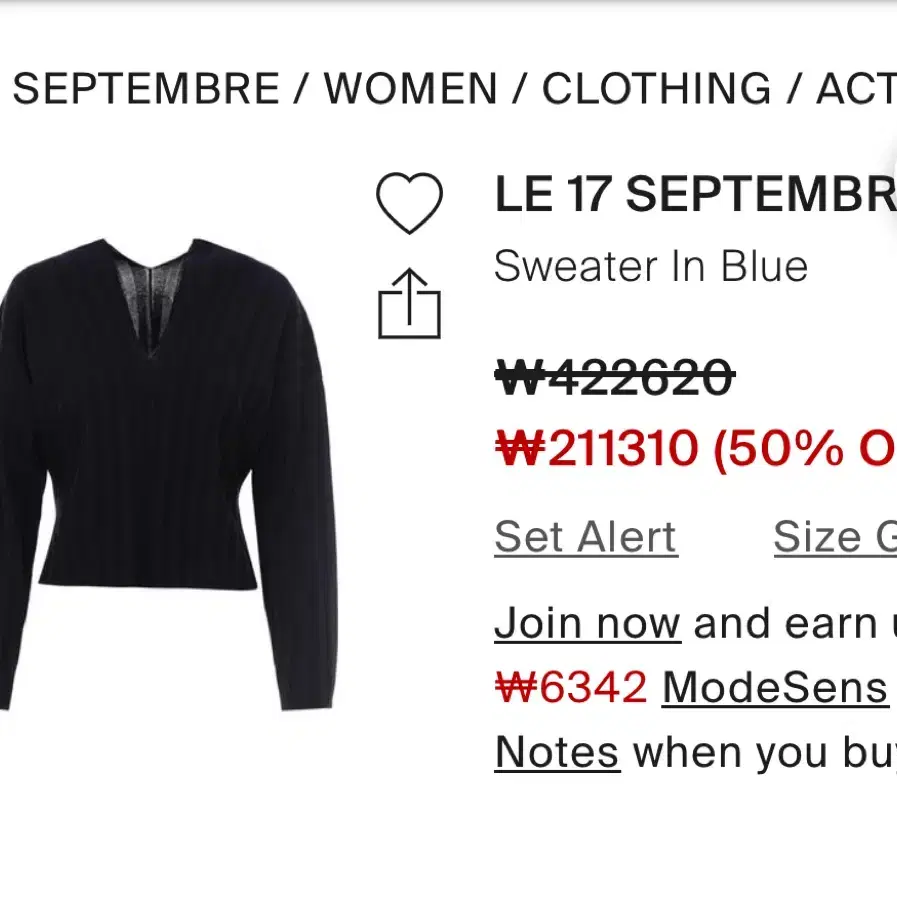Screen dimensions: 897x897
Task: Click the red ₩211310 sale price
Action: (597, 448)
